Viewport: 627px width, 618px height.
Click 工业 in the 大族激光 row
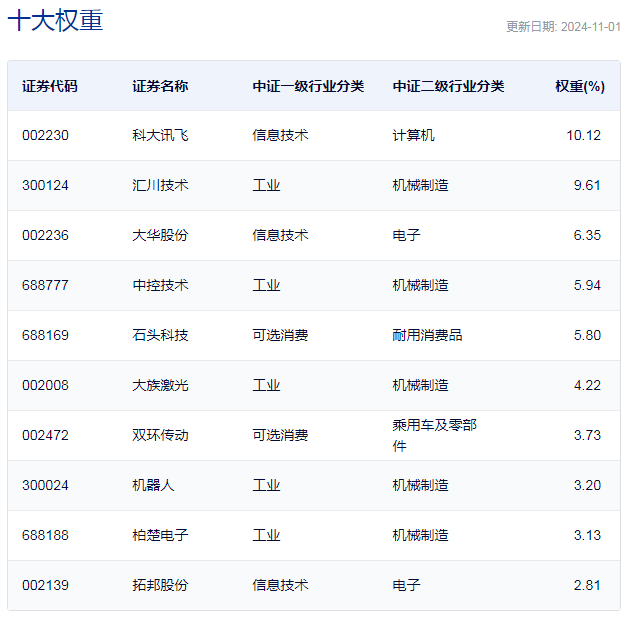click(x=266, y=385)
